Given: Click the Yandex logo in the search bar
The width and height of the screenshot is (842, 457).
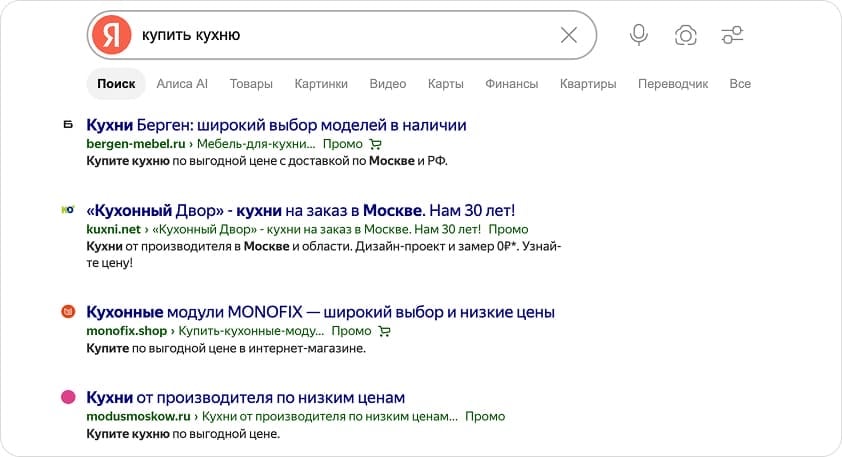Looking at the screenshot, I should click(111, 35).
